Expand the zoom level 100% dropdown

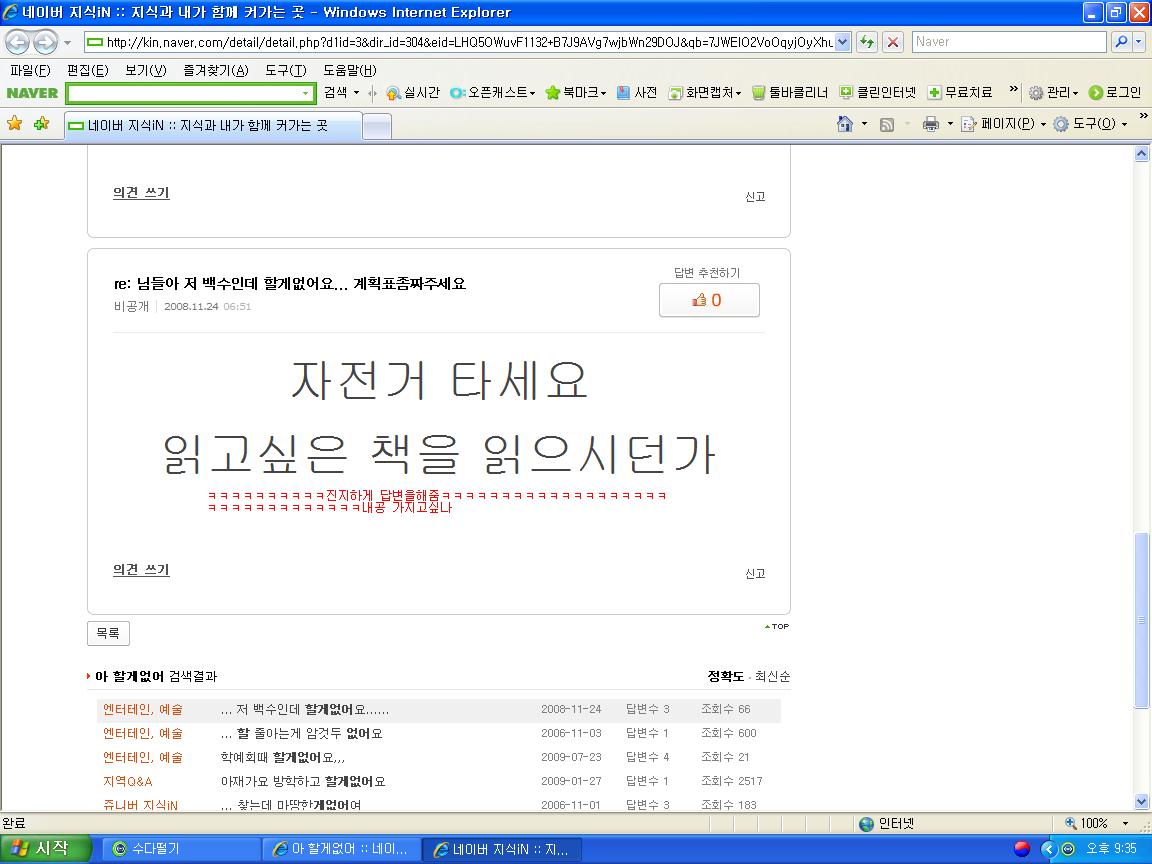pos(1126,824)
